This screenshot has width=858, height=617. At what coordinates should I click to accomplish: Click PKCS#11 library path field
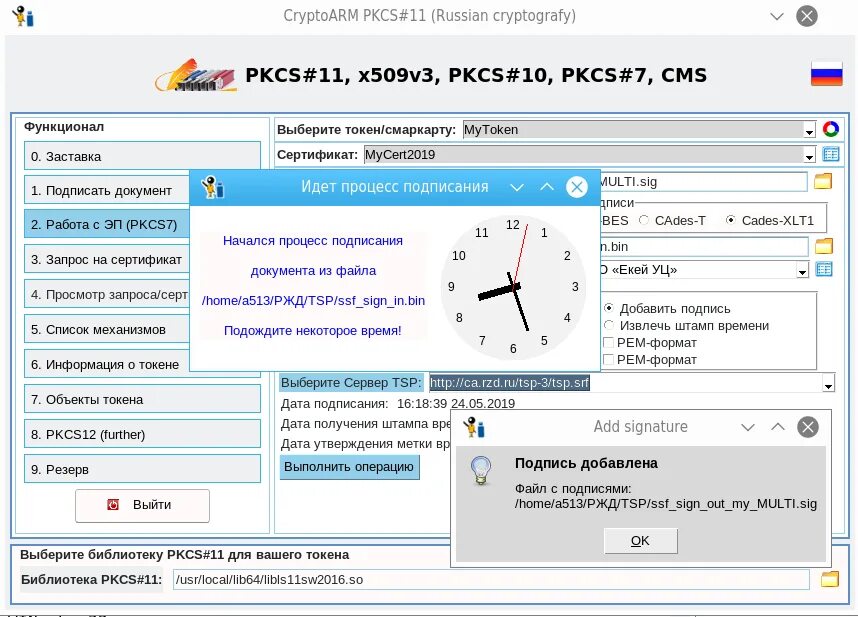tap(491, 580)
